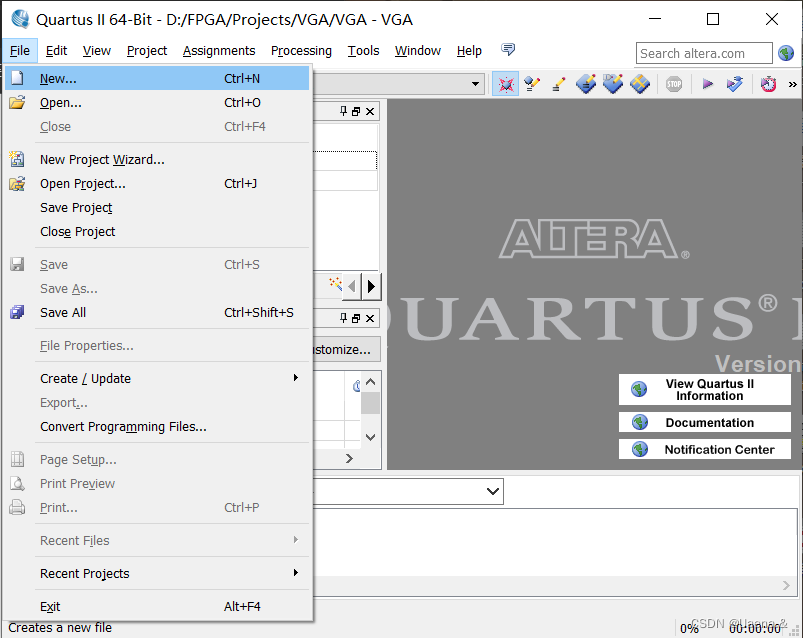803x638 pixels.
Task: Click the Page Setup... menu entry
Action: [x=157, y=459]
